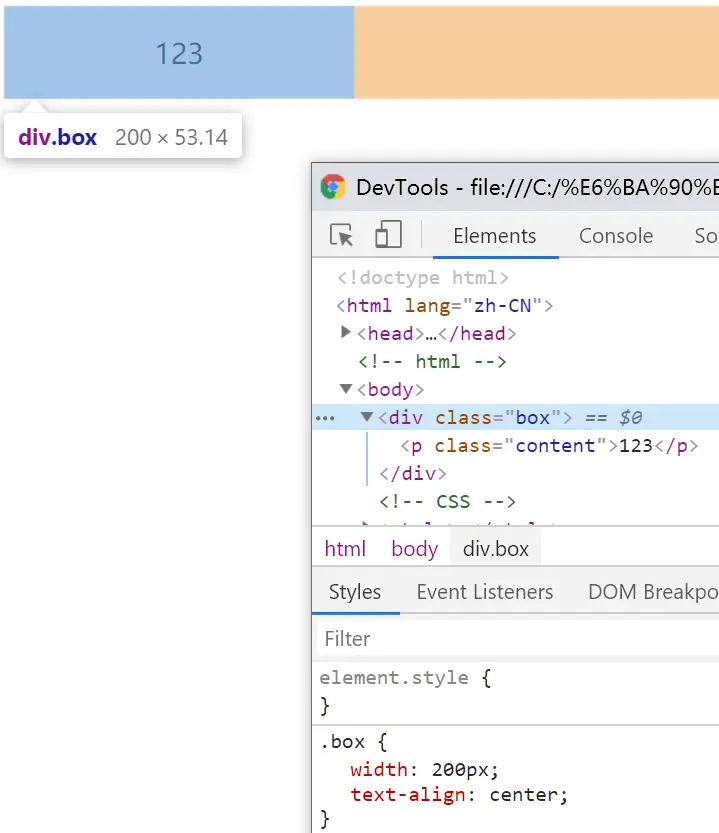
Task: Click the orange margin area right of the box
Action: tap(537, 52)
